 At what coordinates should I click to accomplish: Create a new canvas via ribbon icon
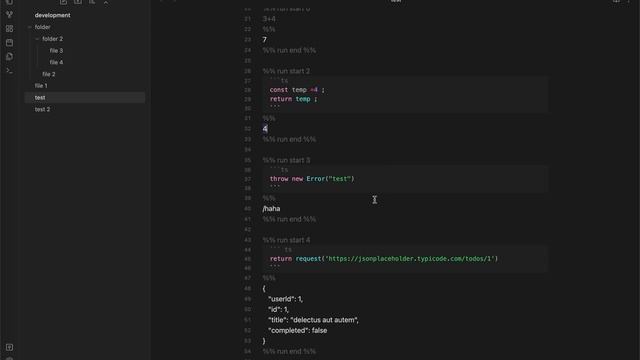[9, 29]
